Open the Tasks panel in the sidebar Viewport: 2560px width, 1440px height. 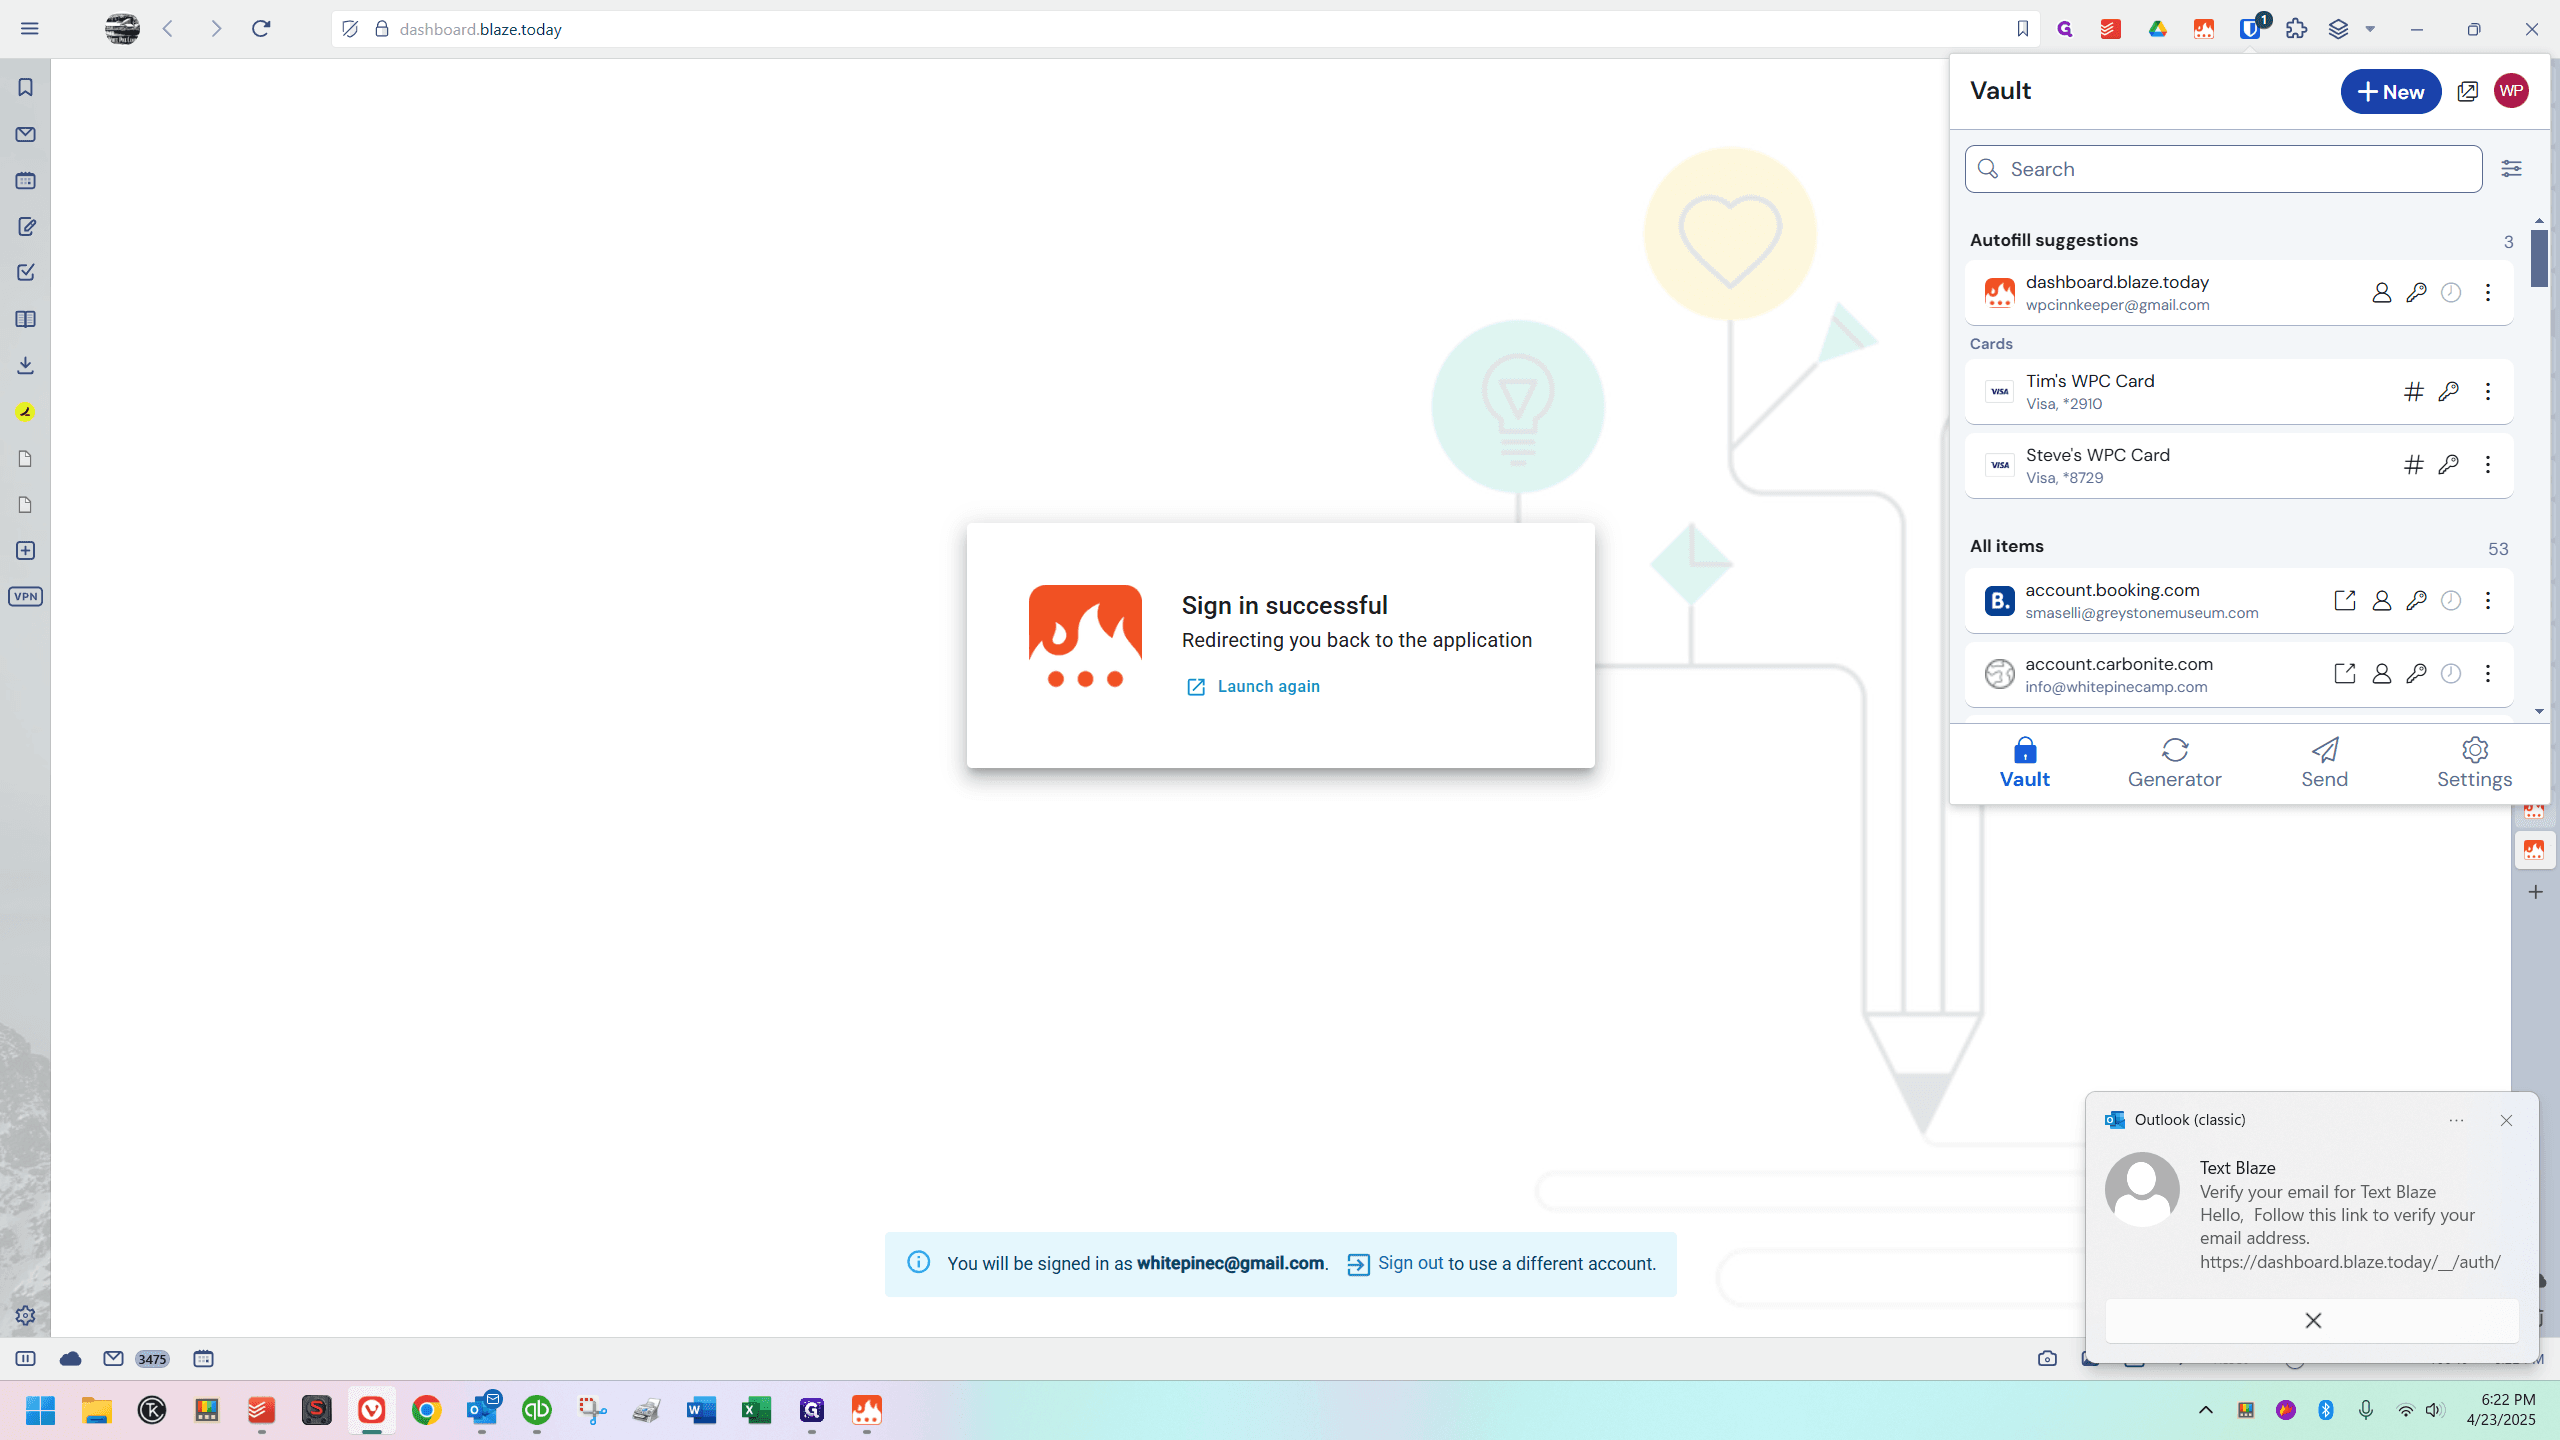click(26, 272)
